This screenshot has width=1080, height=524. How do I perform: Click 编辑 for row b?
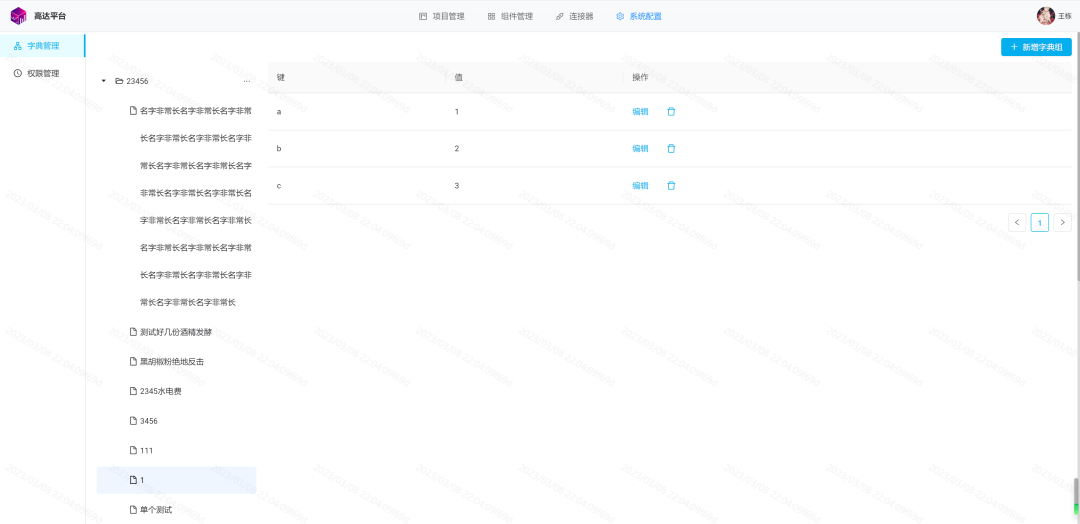(641, 149)
